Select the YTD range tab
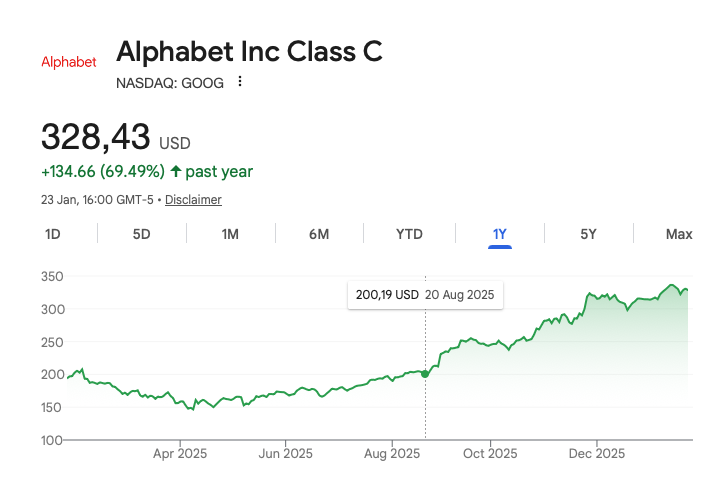The width and height of the screenshot is (708, 481). click(x=409, y=234)
